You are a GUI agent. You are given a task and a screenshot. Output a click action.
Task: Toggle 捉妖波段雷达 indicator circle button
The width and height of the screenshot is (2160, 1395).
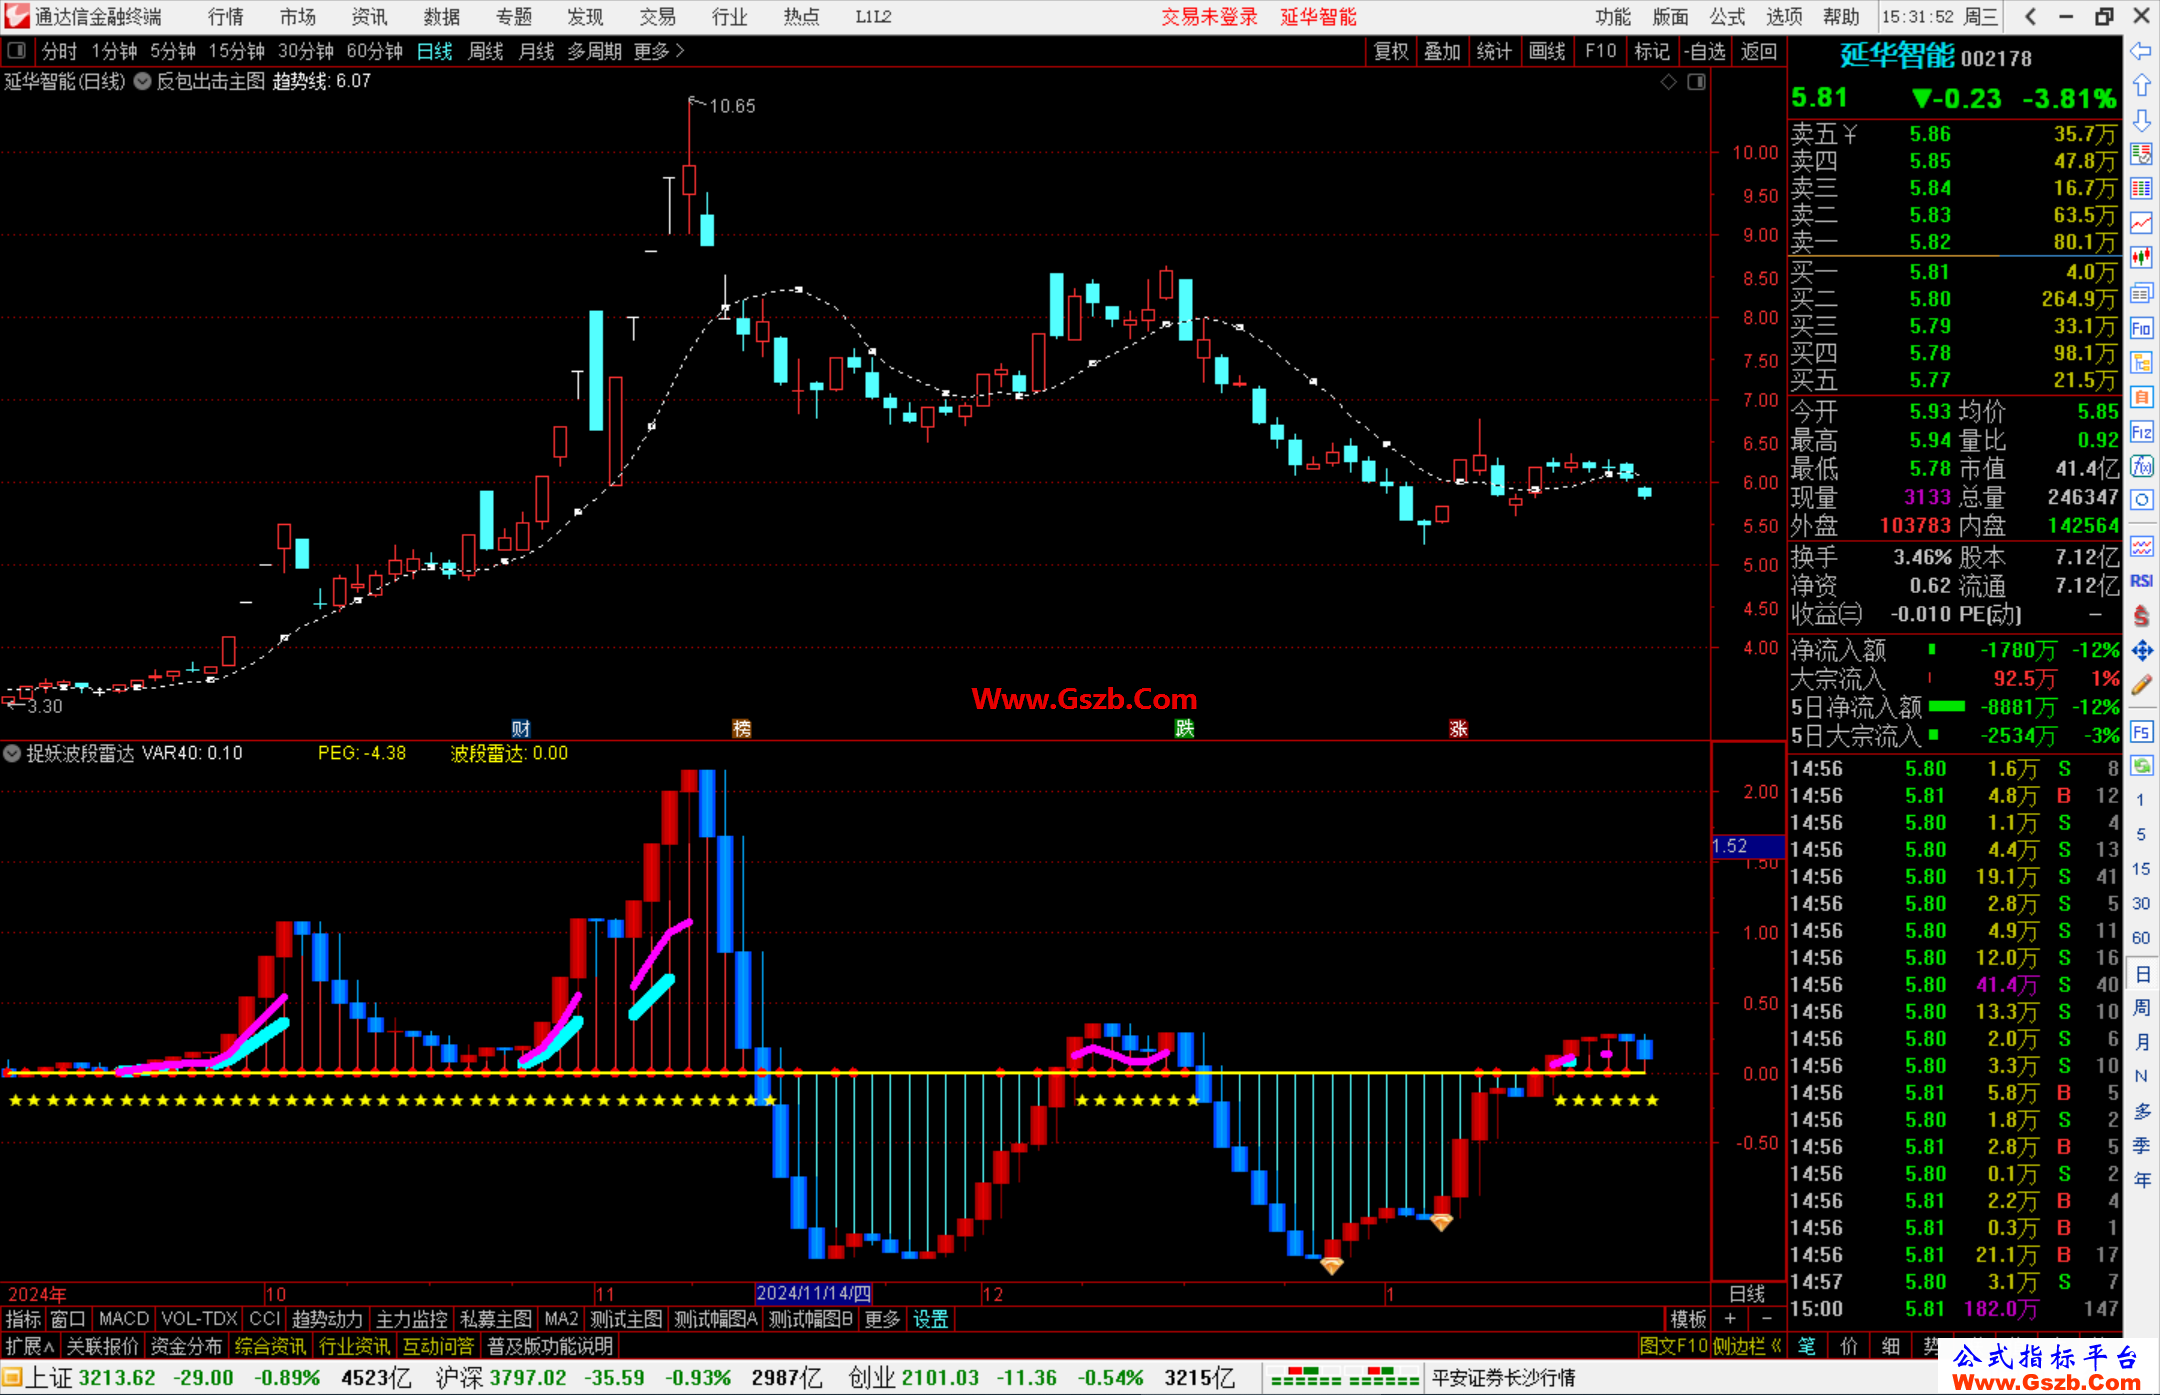[x=12, y=753]
